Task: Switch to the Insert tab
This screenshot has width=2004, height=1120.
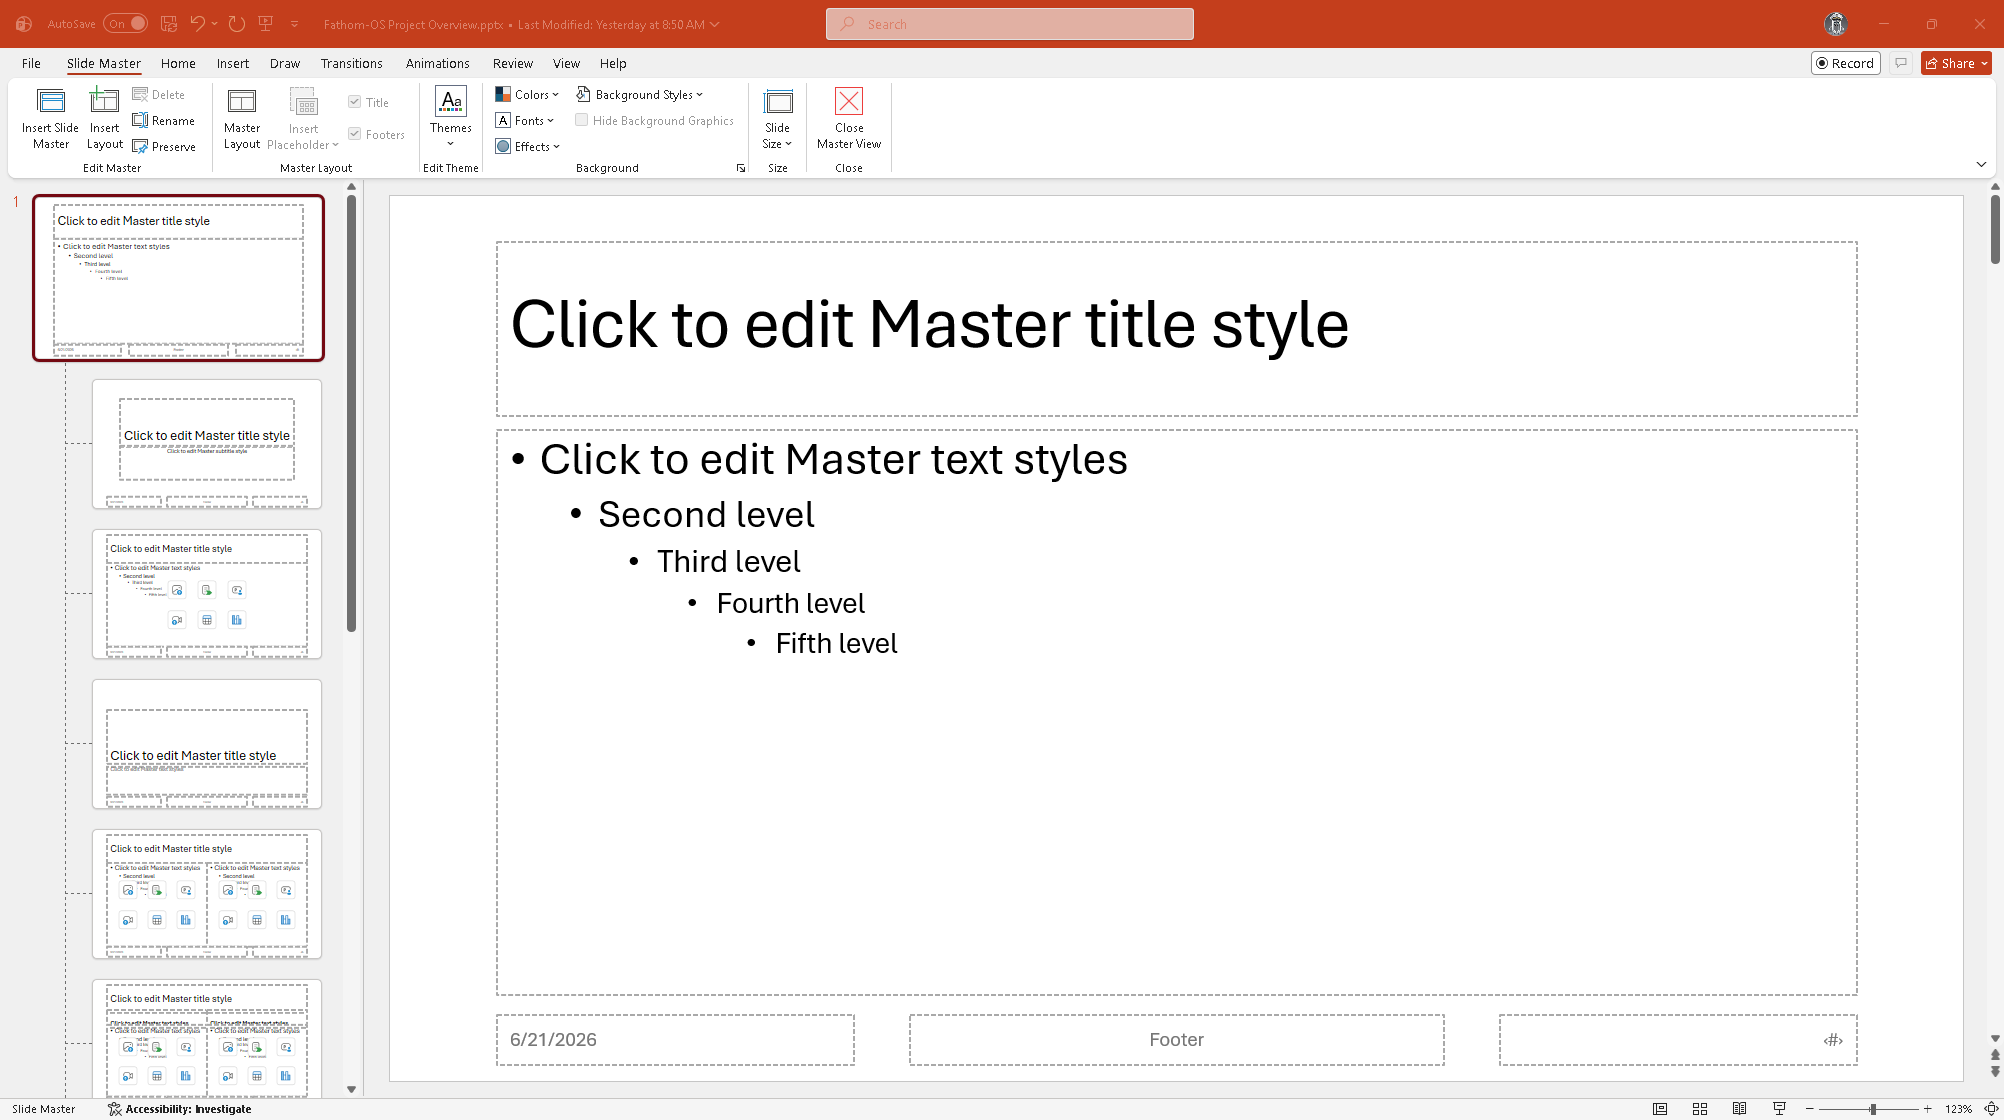Action: (233, 63)
